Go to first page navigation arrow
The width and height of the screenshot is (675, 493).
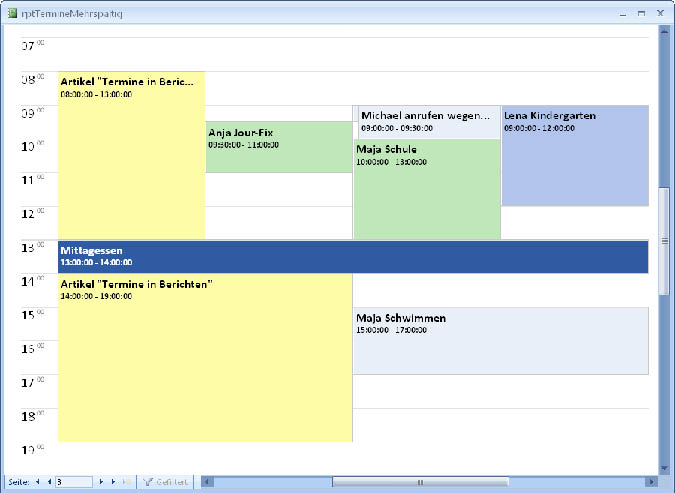pyautogui.click(x=38, y=482)
